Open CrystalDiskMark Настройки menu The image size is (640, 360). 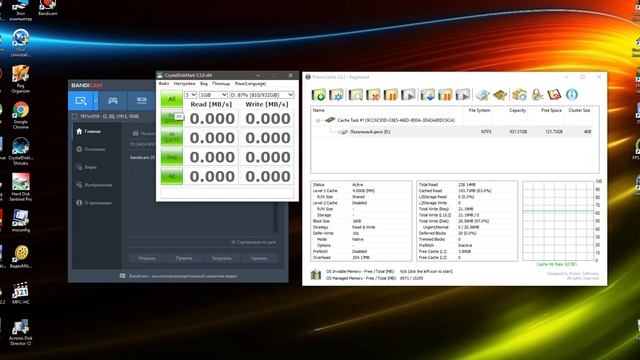(184, 84)
